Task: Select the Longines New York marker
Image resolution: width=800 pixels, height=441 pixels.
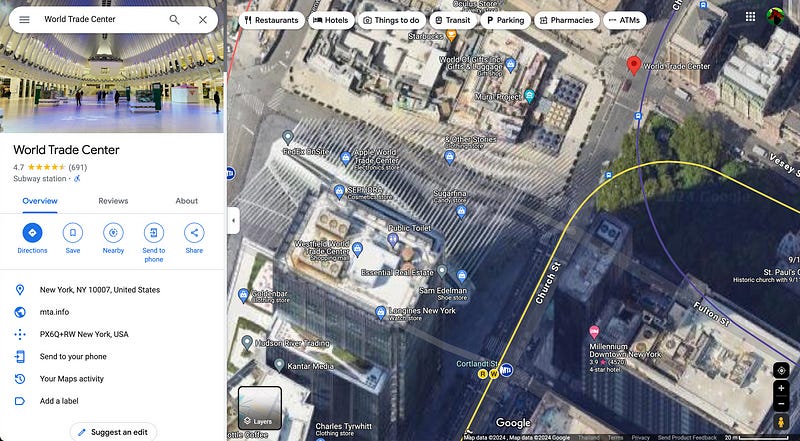Action: [380, 312]
